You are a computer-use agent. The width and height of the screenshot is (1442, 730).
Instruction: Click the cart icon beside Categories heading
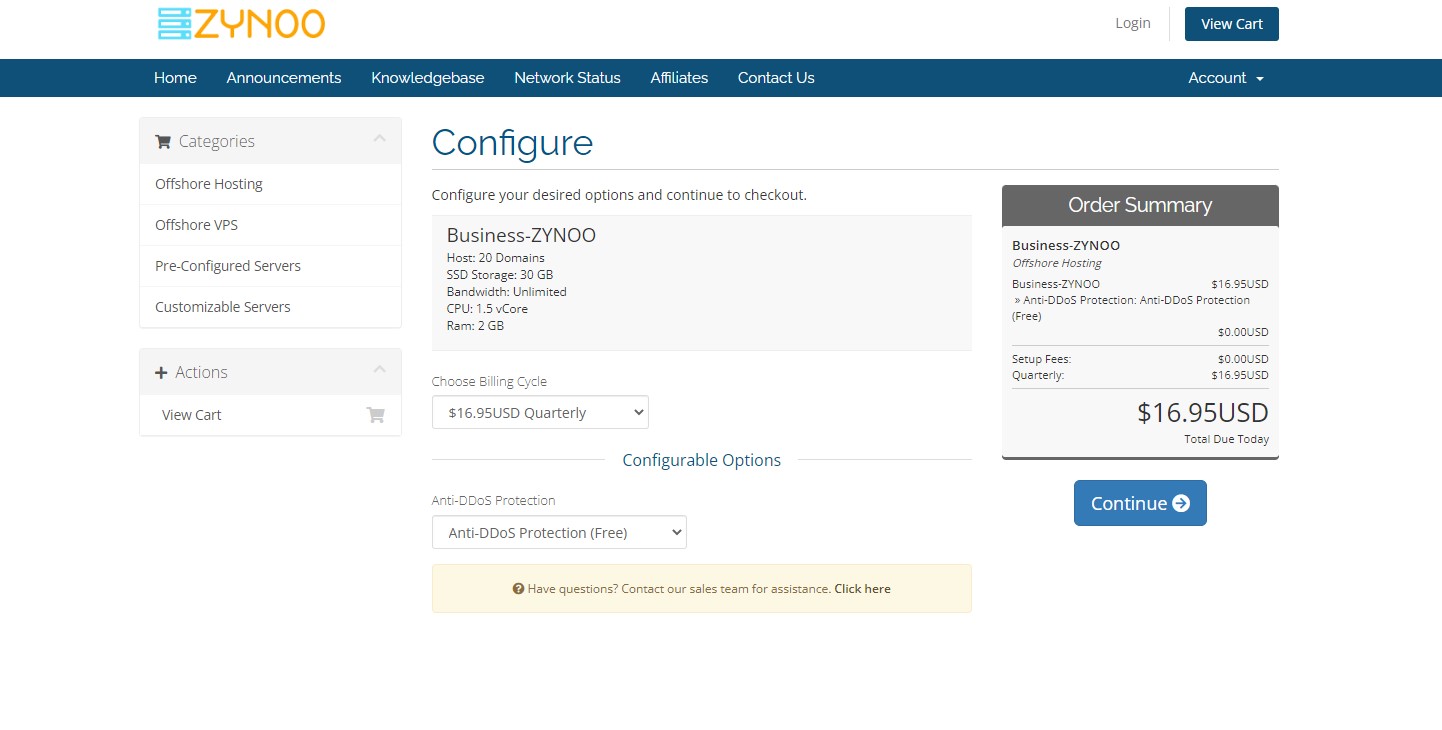tap(163, 142)
